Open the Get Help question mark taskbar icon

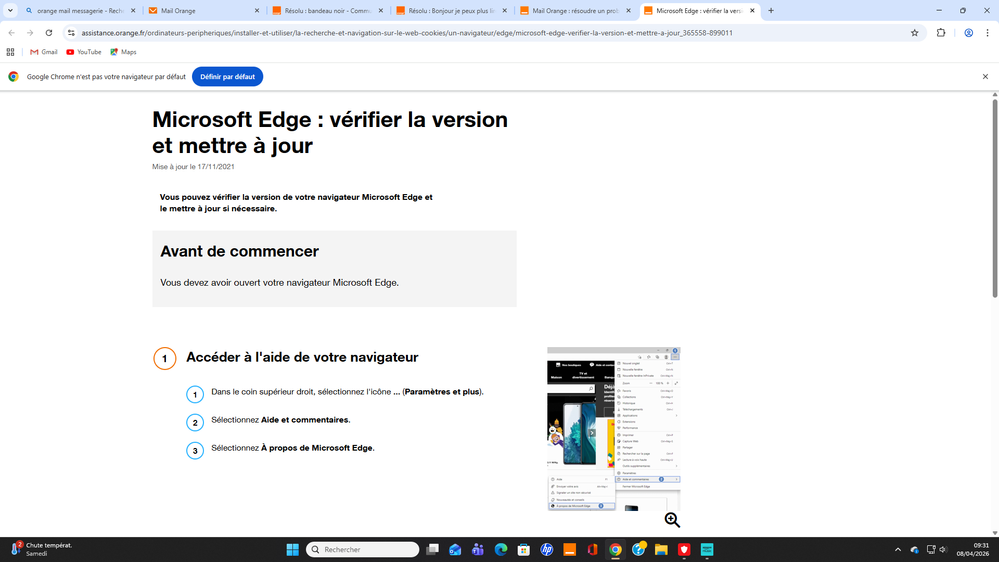point(638,549)
